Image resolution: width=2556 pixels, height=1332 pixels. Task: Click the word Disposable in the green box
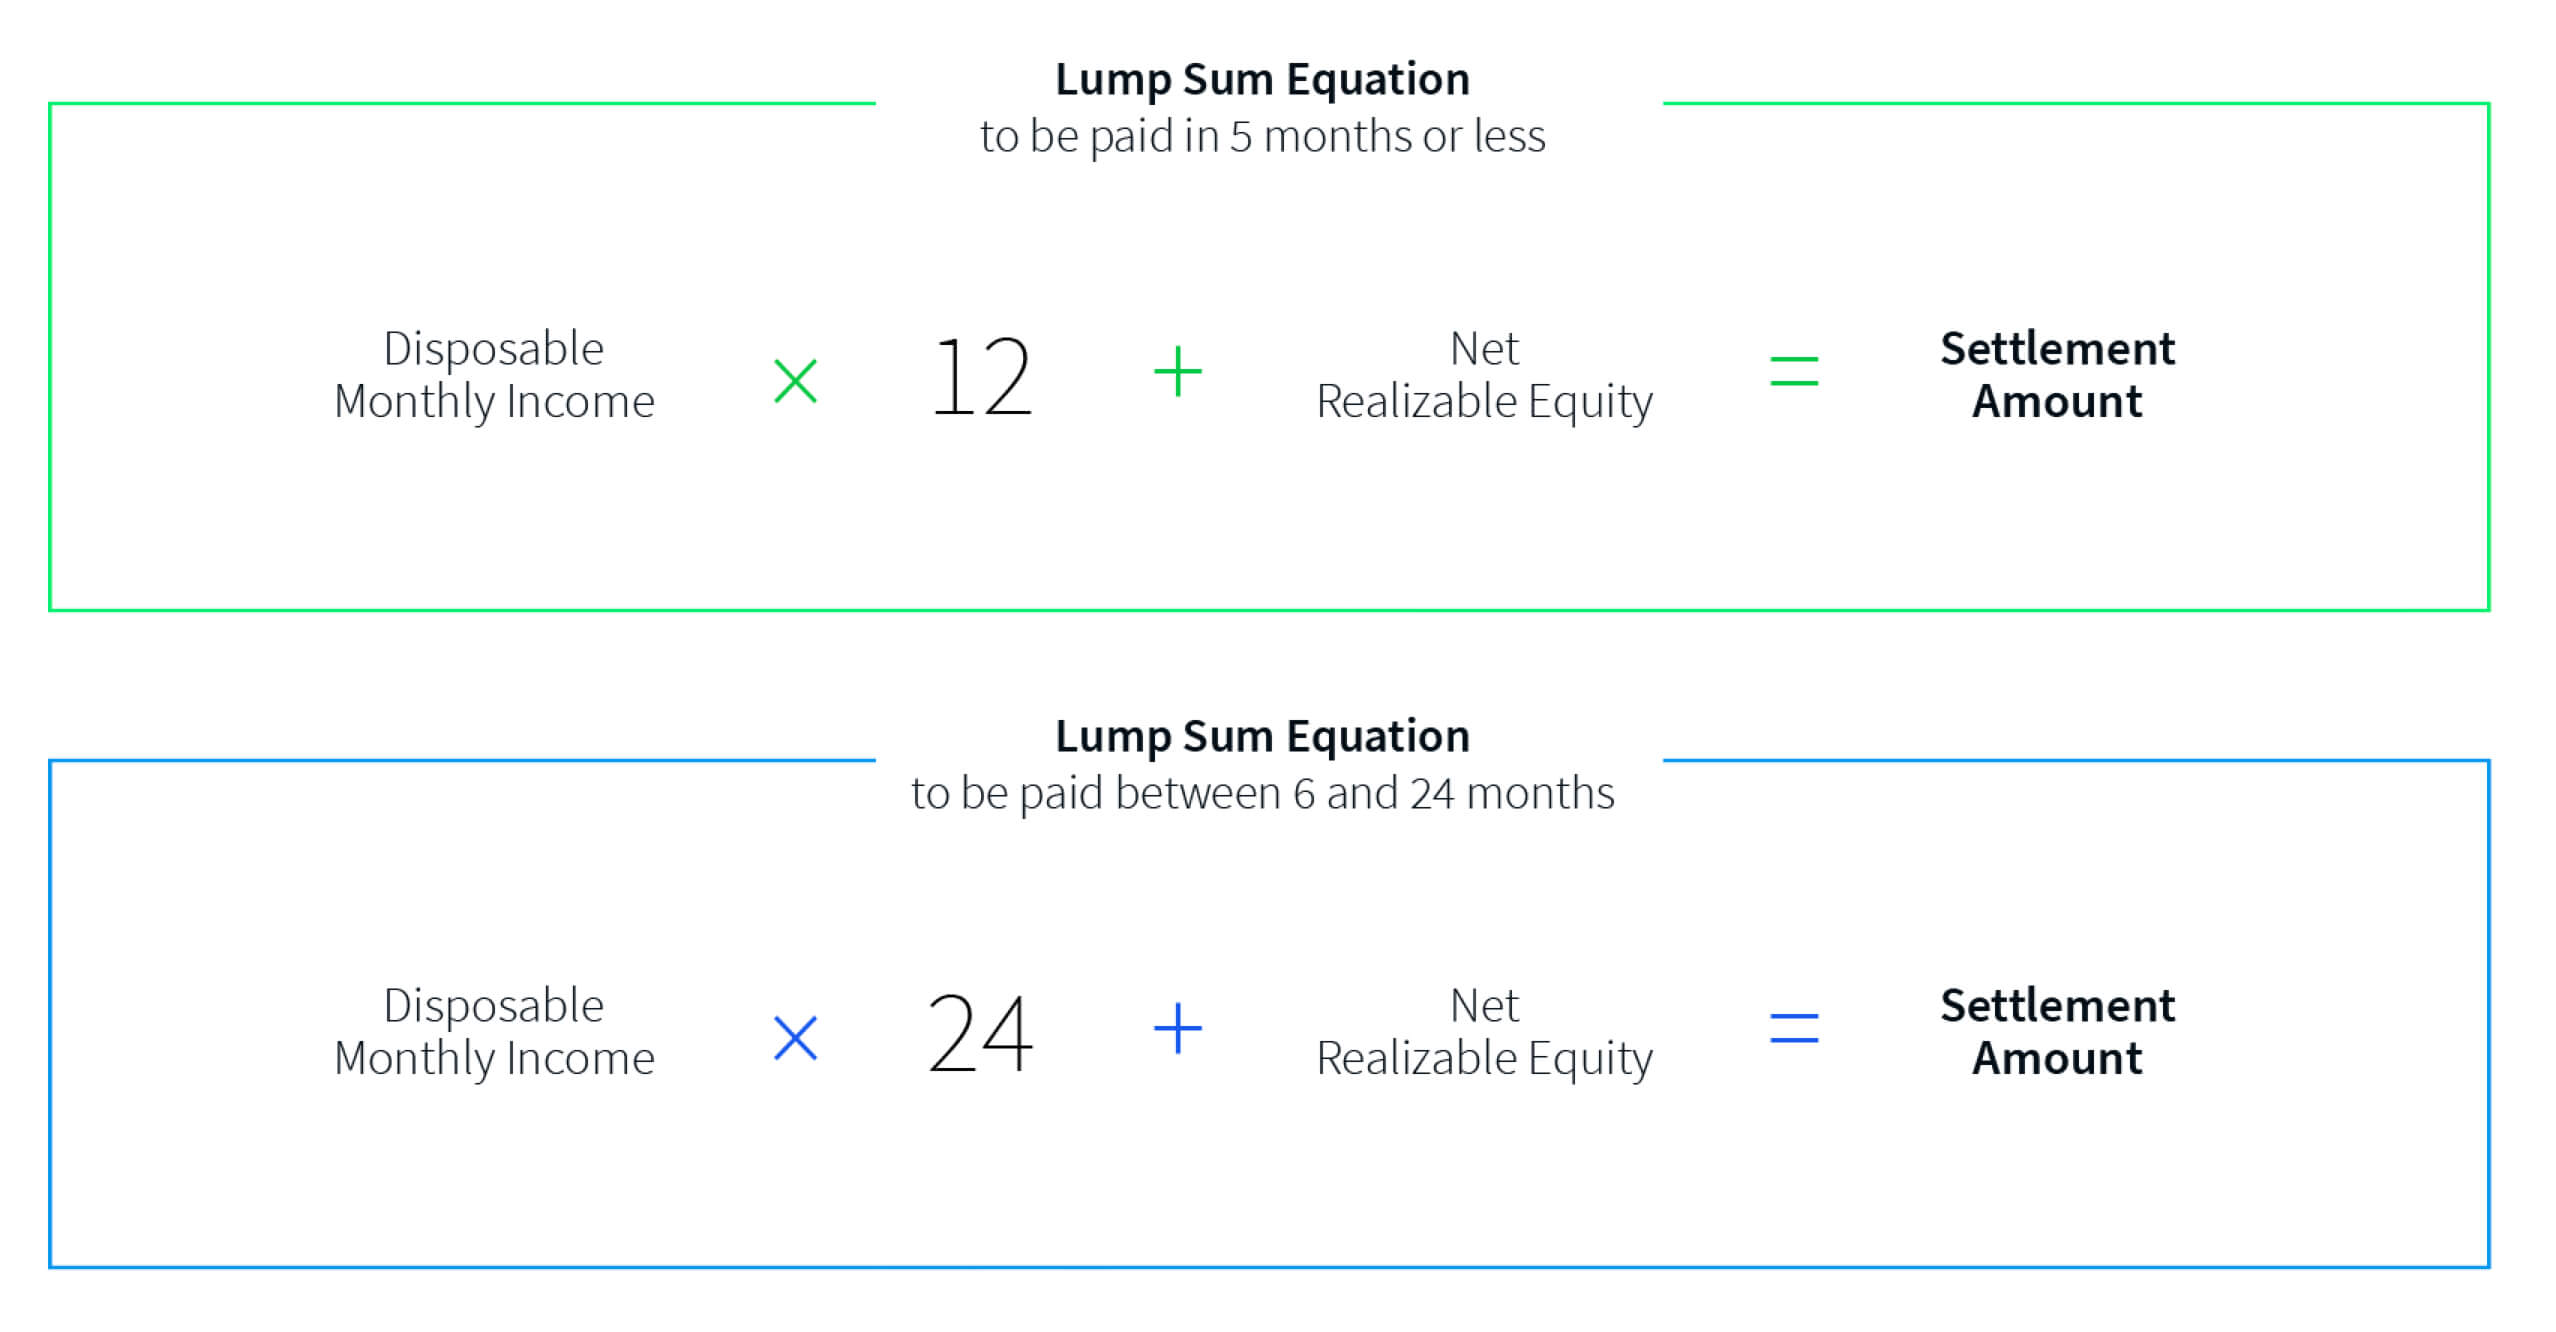(494, 350)
